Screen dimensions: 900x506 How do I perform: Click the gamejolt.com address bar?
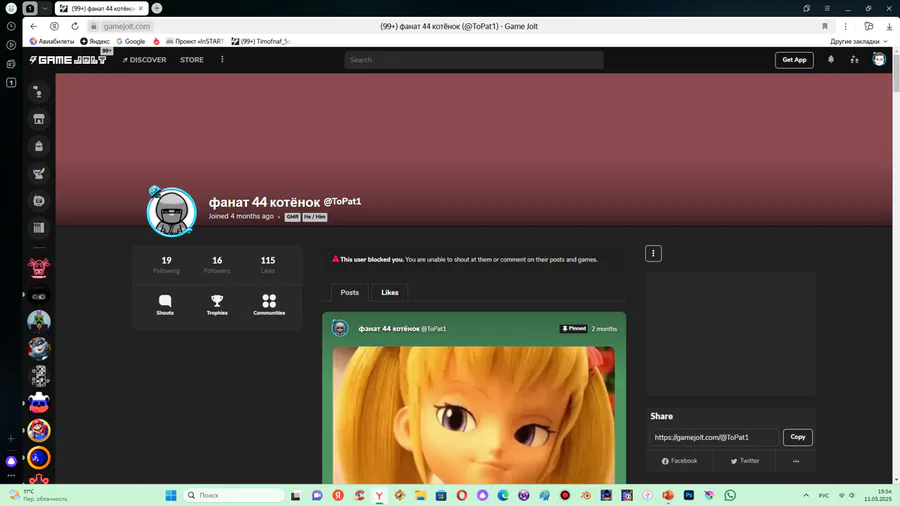point(127,26)
